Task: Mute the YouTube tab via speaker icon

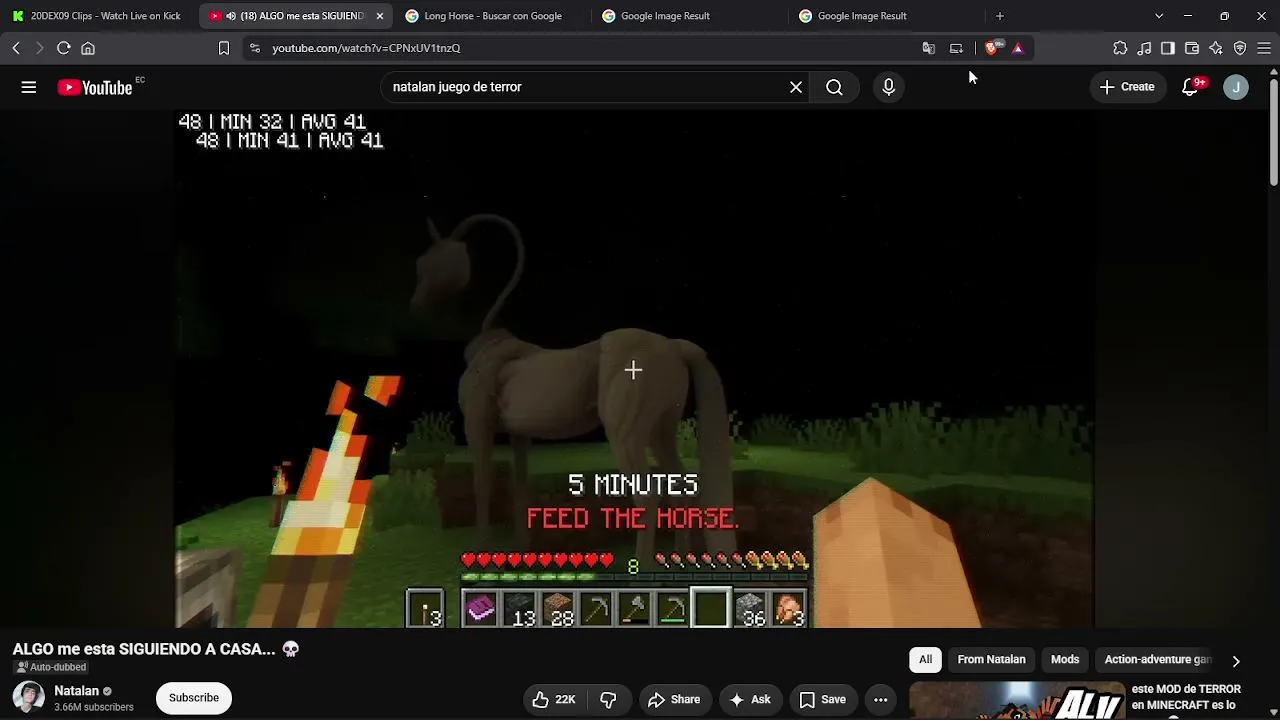Action: click(231, 16)
